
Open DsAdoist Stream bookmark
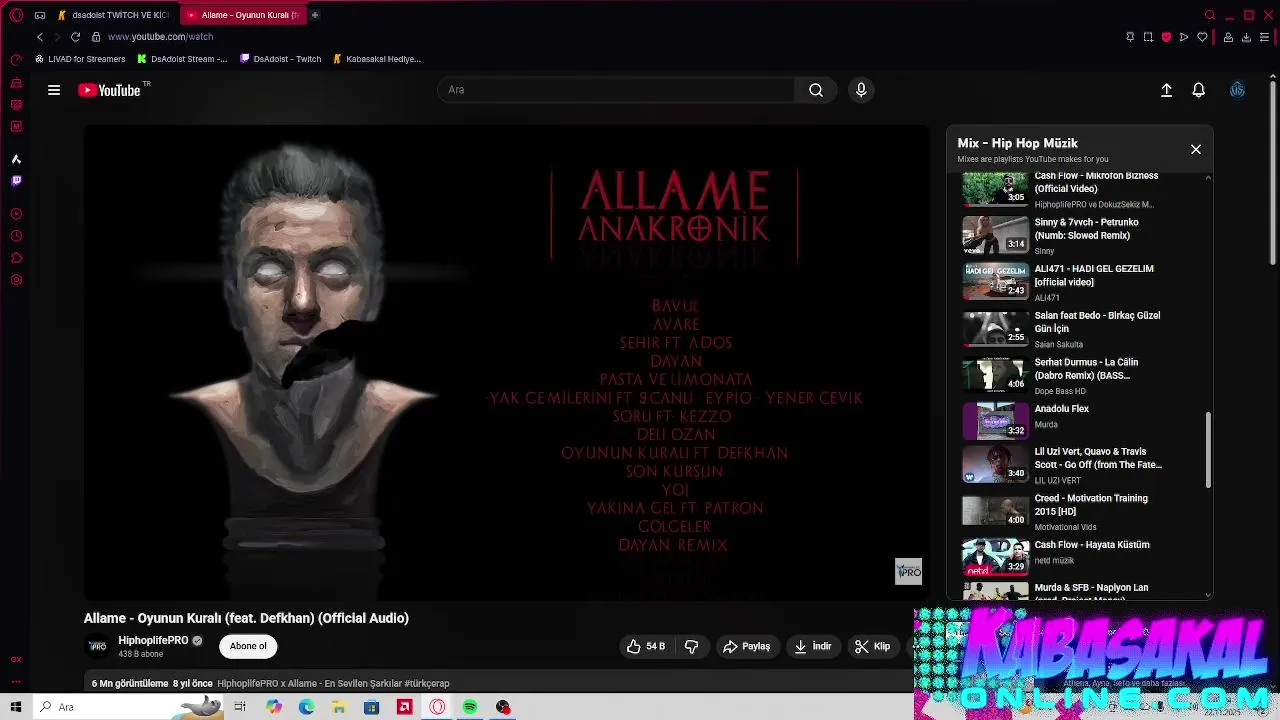(183, 59)
